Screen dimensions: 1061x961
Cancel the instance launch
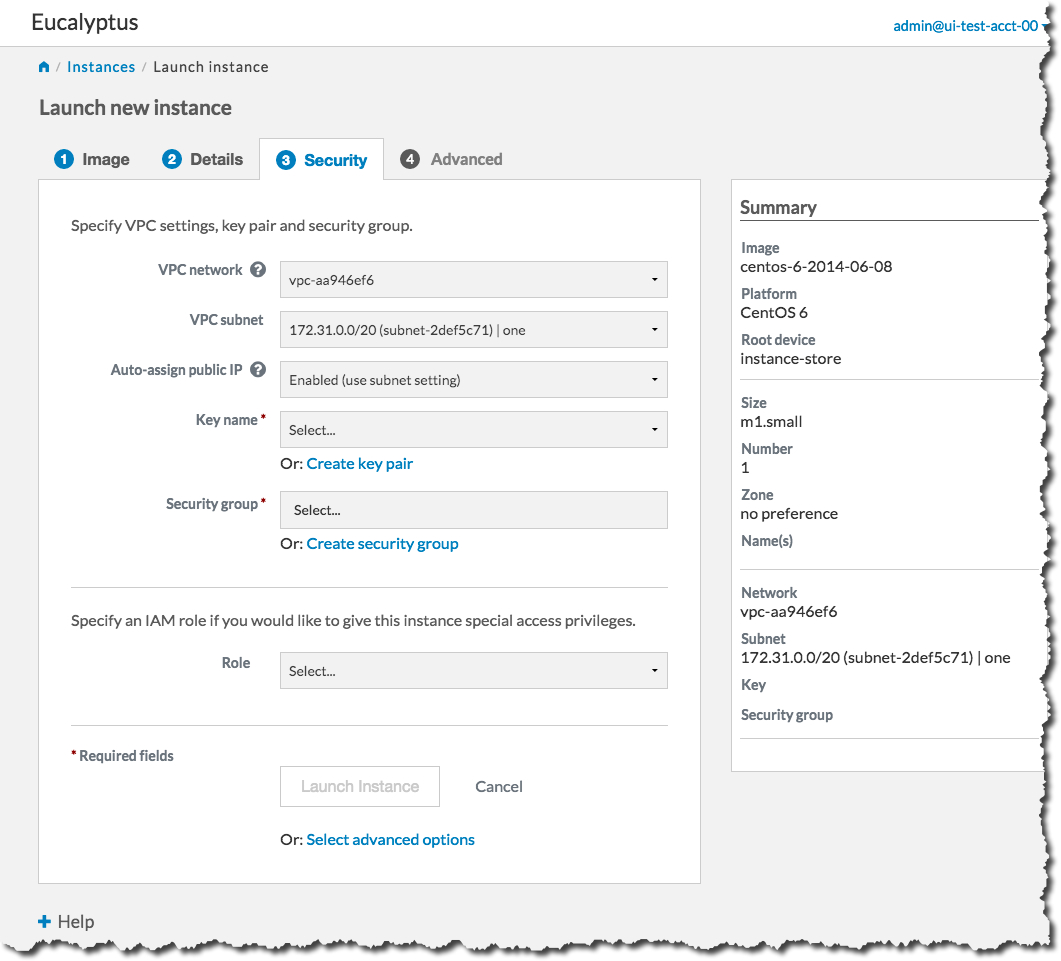[499, 786]
